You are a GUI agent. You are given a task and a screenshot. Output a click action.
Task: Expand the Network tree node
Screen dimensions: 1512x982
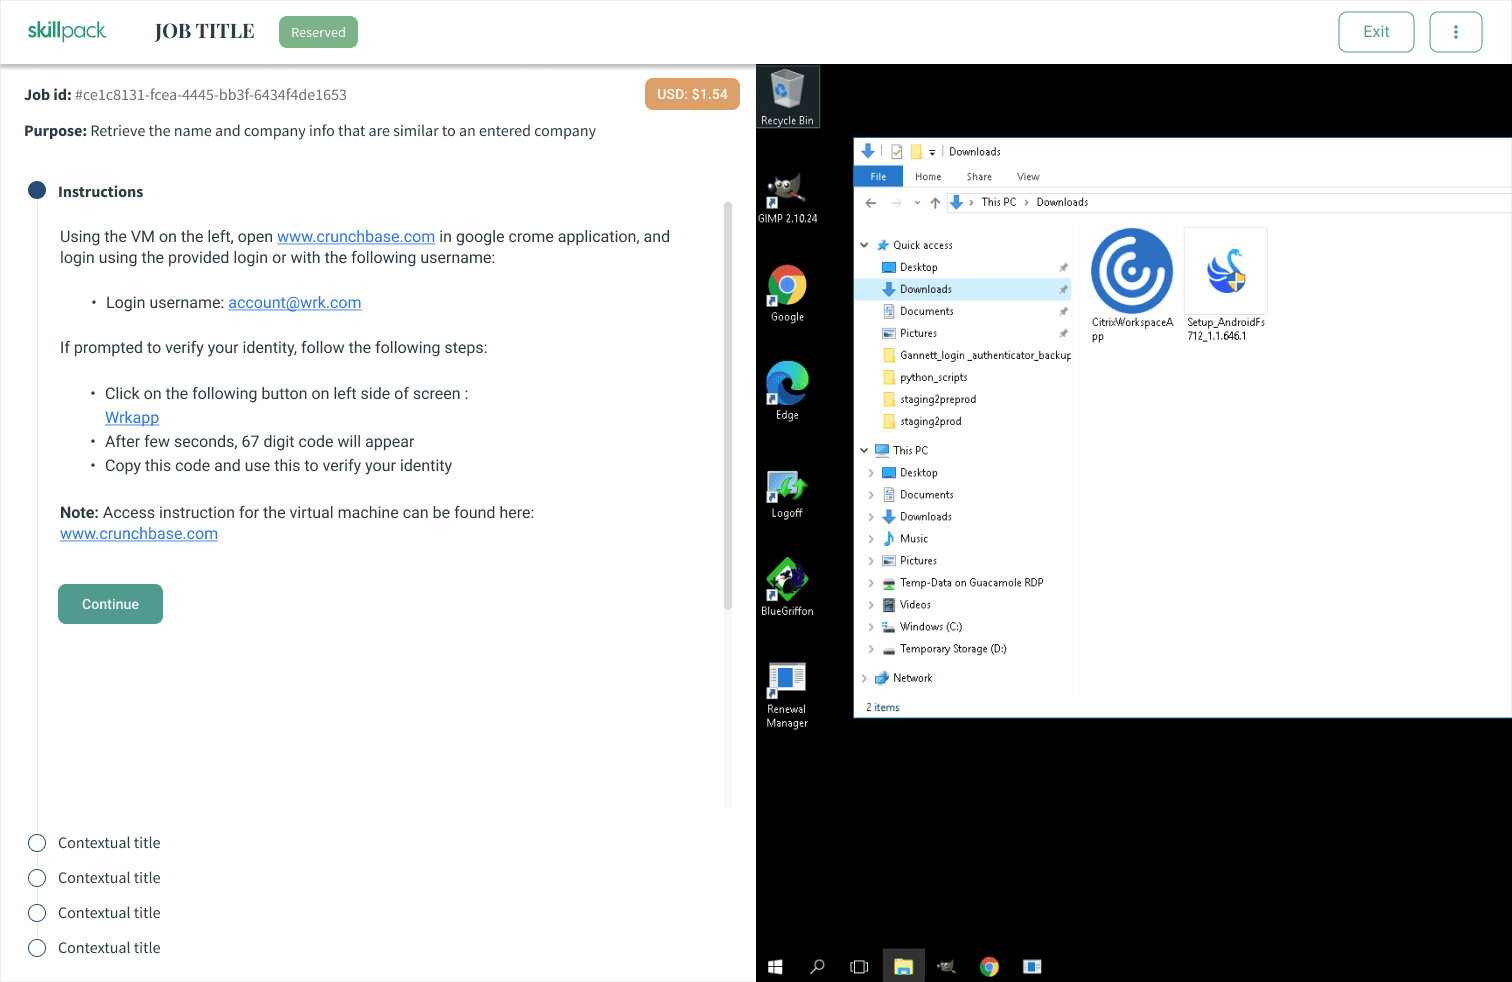pyautogui.click(x=865, y=678)
